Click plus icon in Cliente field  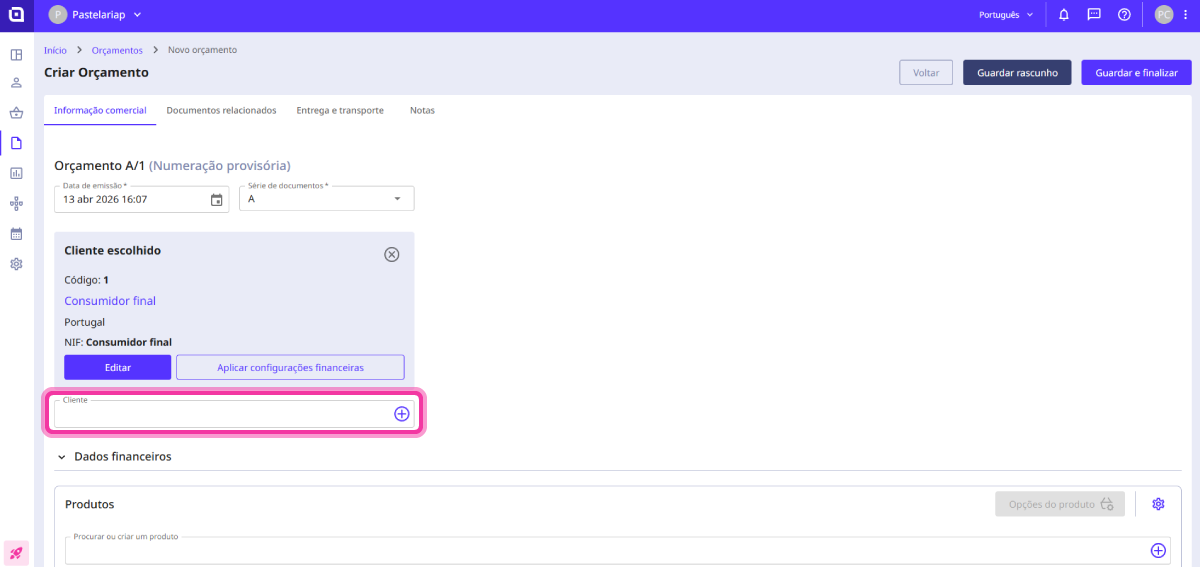[x=401, y=414]
